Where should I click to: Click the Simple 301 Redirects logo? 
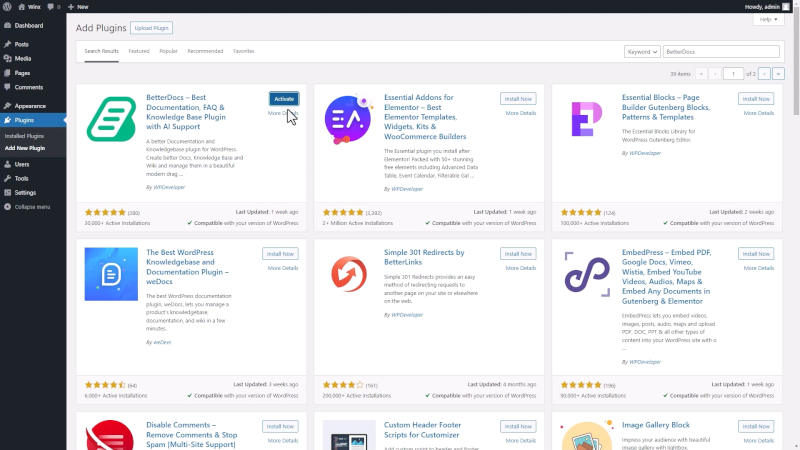click(349, 274)
